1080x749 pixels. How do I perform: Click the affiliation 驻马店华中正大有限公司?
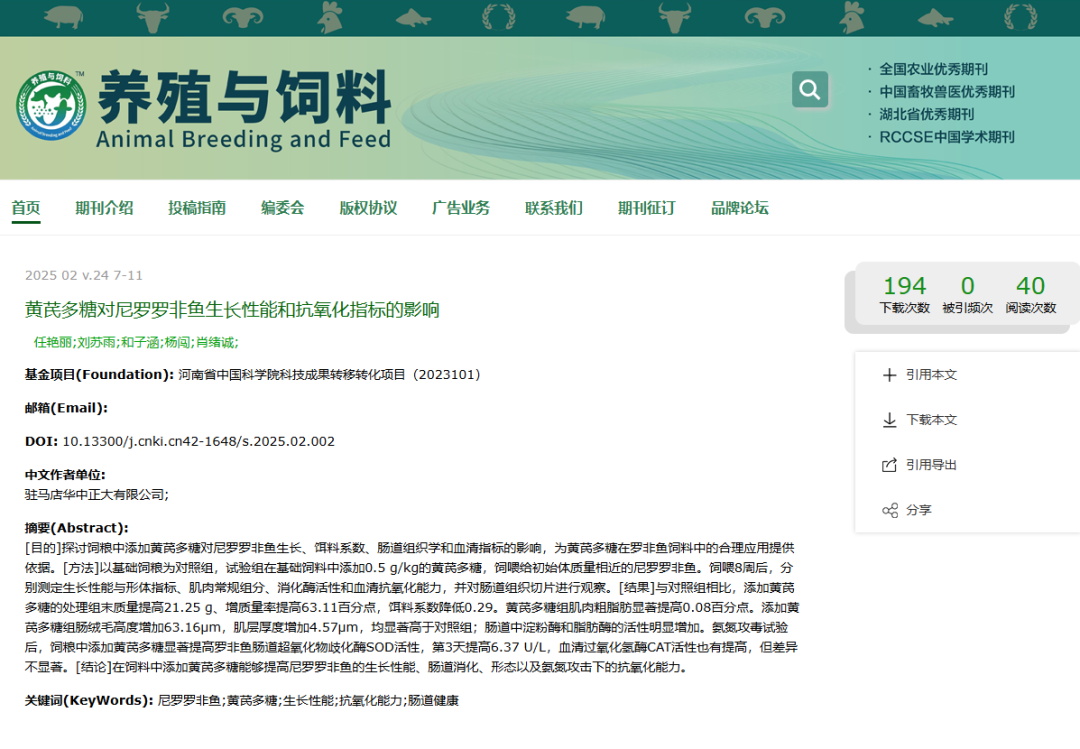click(x=95, y=495)
